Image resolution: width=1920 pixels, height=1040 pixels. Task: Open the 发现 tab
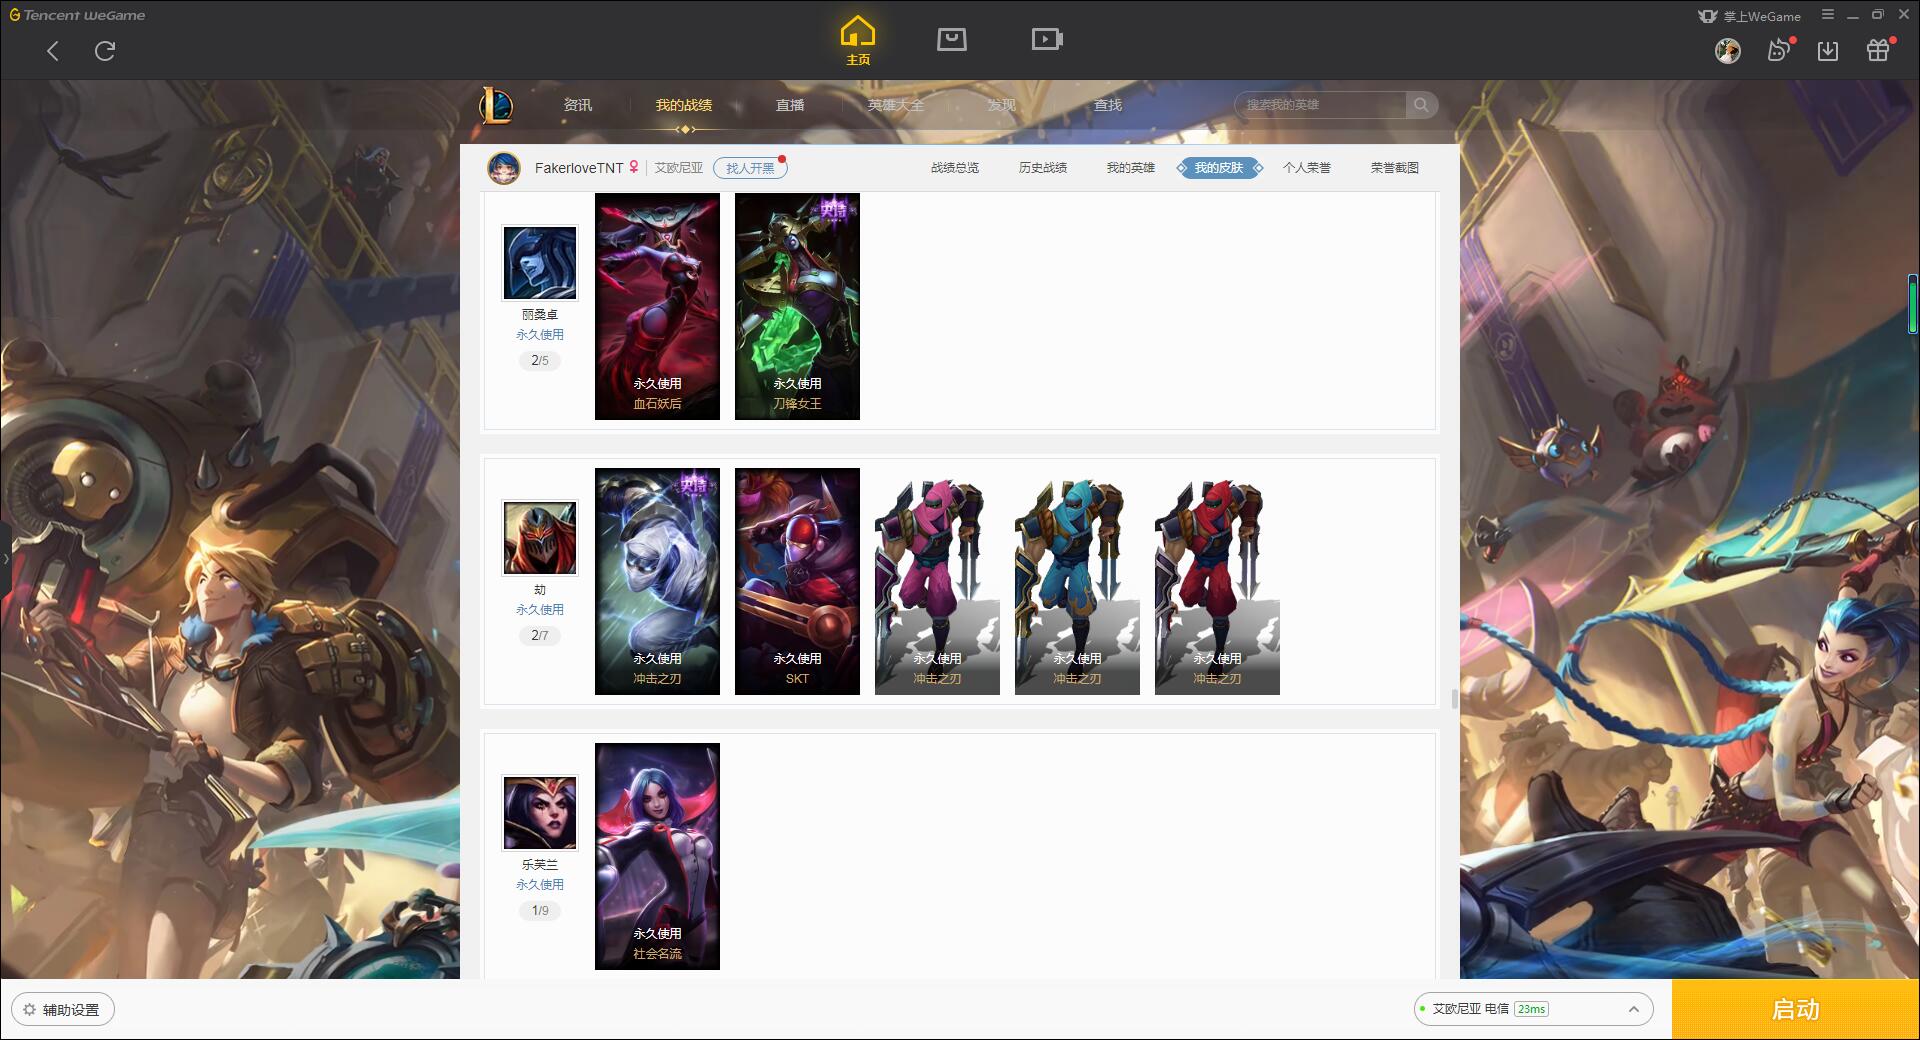click(x=1002, y=105)
